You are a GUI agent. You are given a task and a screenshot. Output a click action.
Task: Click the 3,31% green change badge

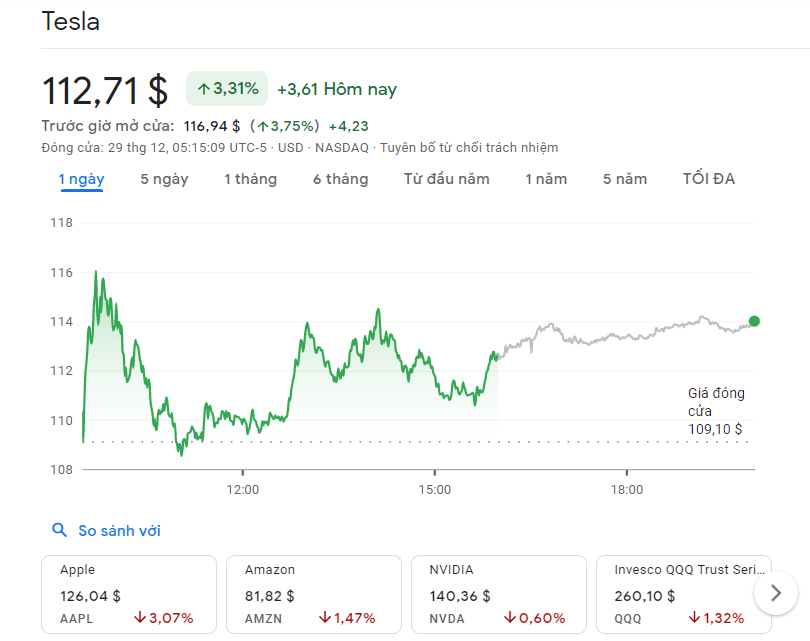pos(227,88)
